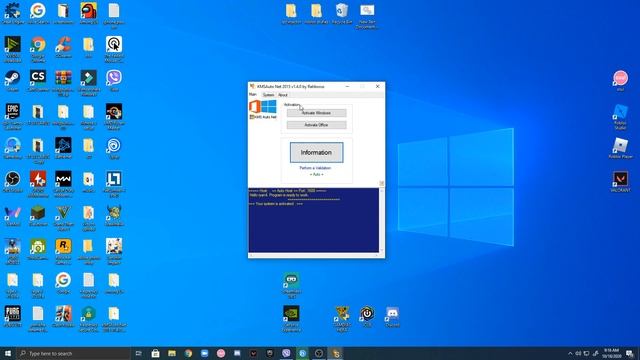Open the System tab in KMSAuto
640x360 pixels.
tap(268, 95)
